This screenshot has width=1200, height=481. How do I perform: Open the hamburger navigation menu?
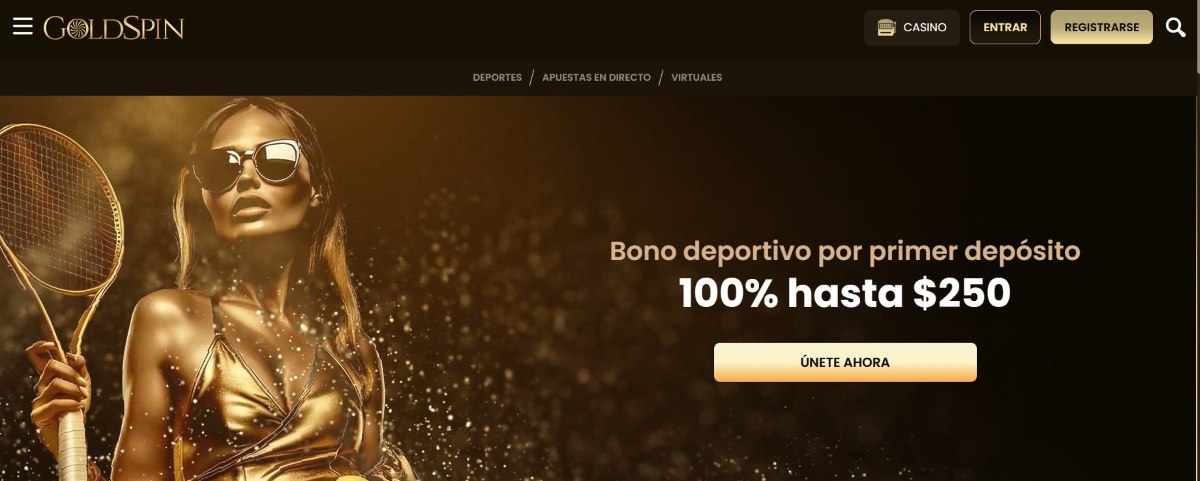(22, 27)
